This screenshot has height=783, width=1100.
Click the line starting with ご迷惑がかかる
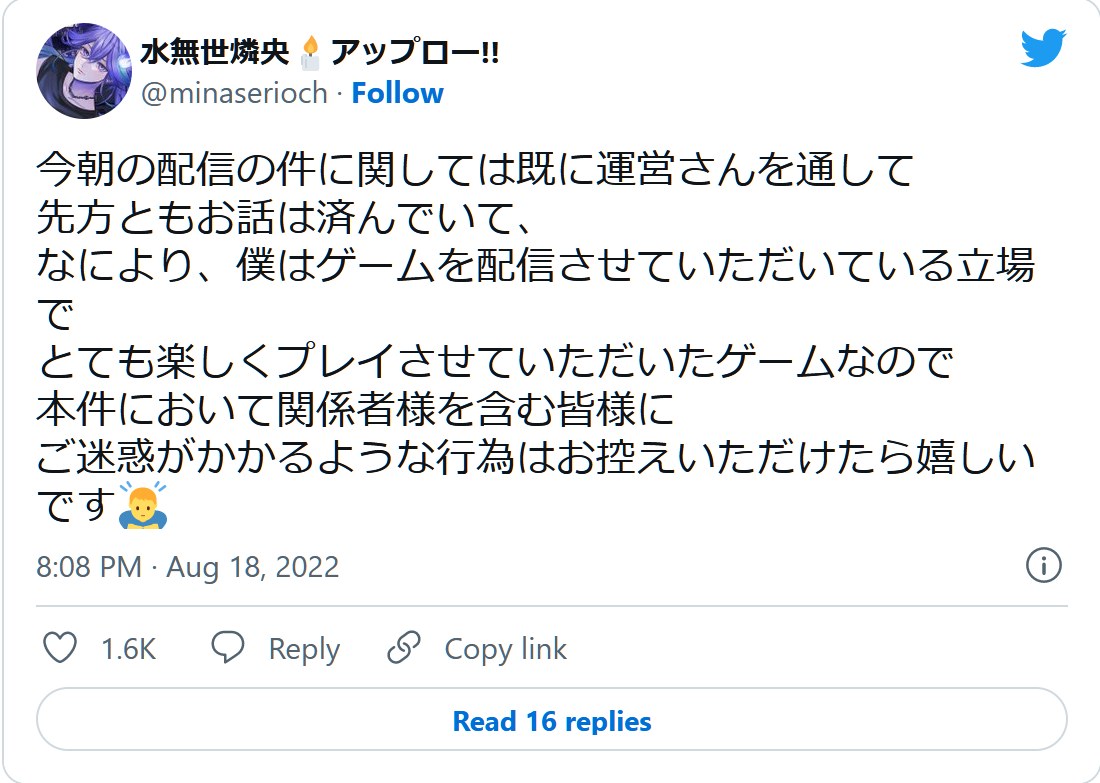535,459
